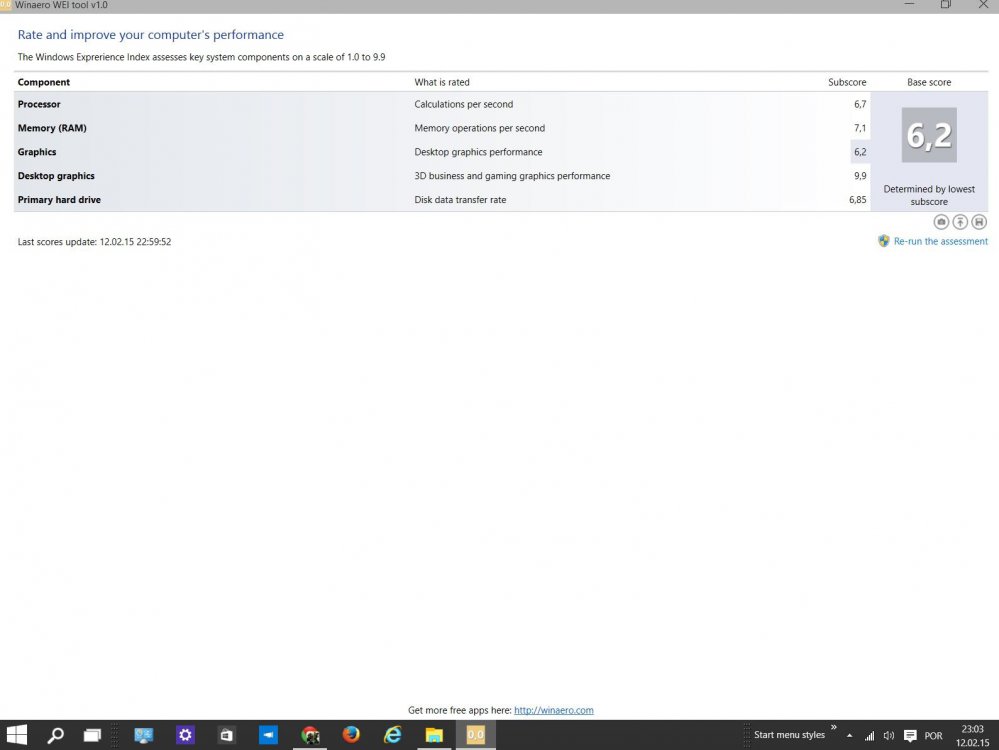
Task: Click Last scores update timestamp
Action: [94, 242]
